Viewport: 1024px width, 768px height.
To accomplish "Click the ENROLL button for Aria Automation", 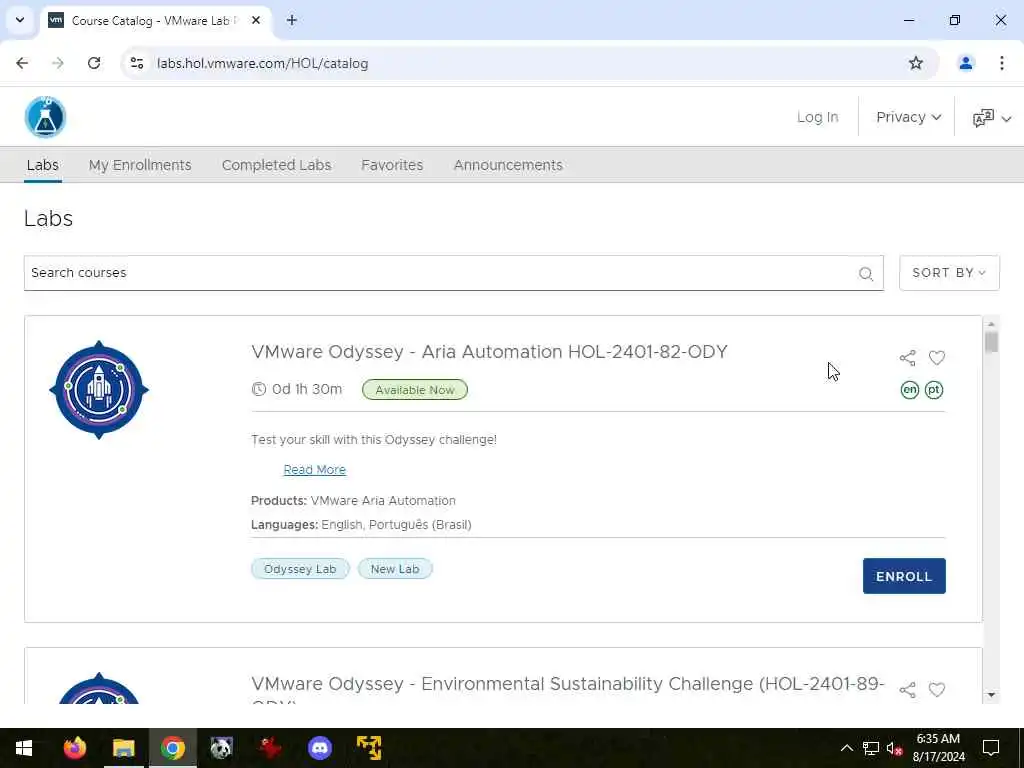I will [904, 576].
